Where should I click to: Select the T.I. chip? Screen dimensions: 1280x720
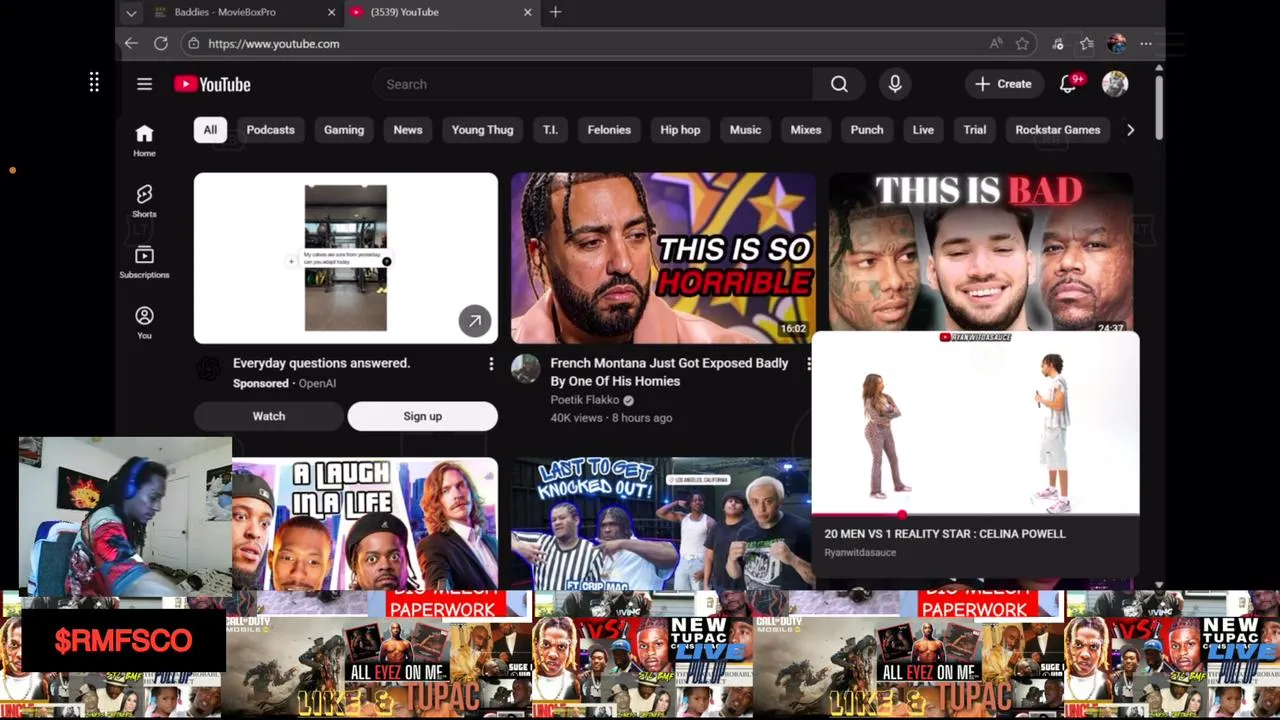pyautogui.click(x=550, y=130)
